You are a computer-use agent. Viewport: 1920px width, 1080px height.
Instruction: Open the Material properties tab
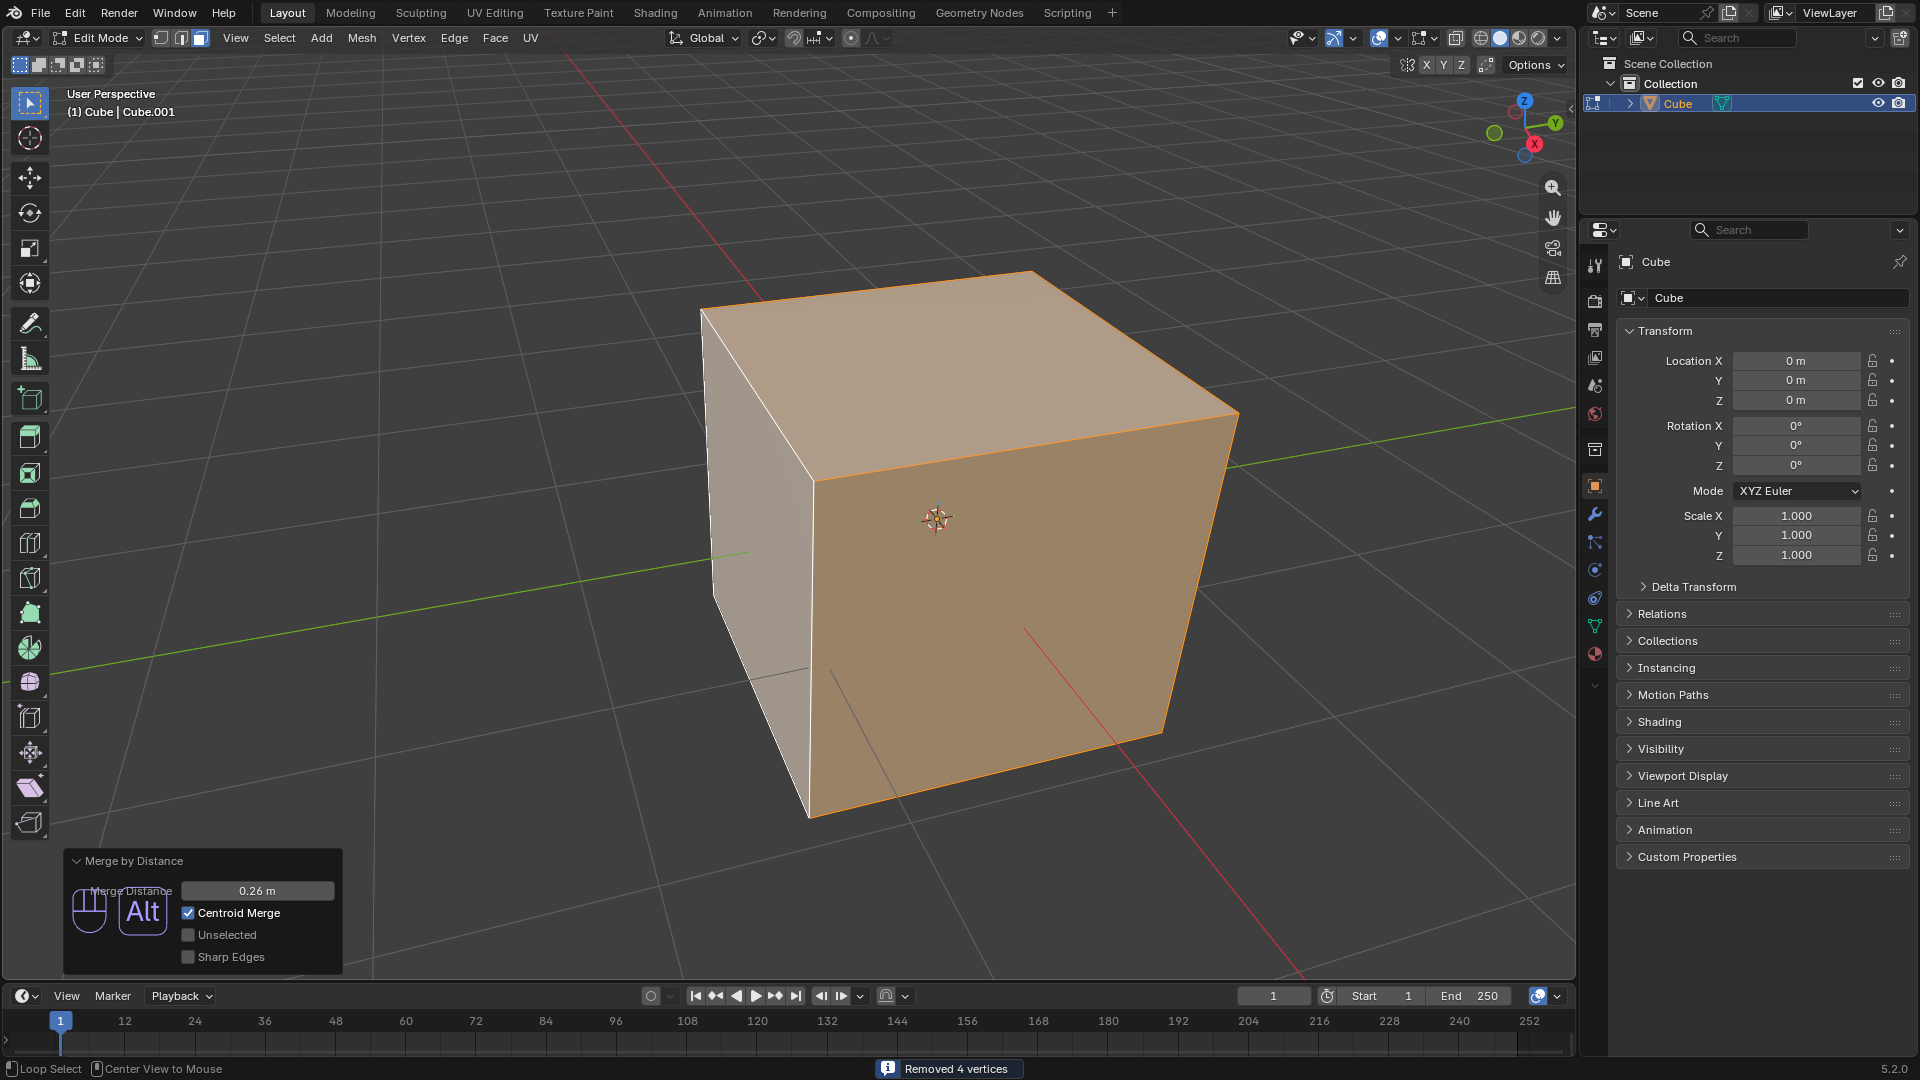[1595, 654]
